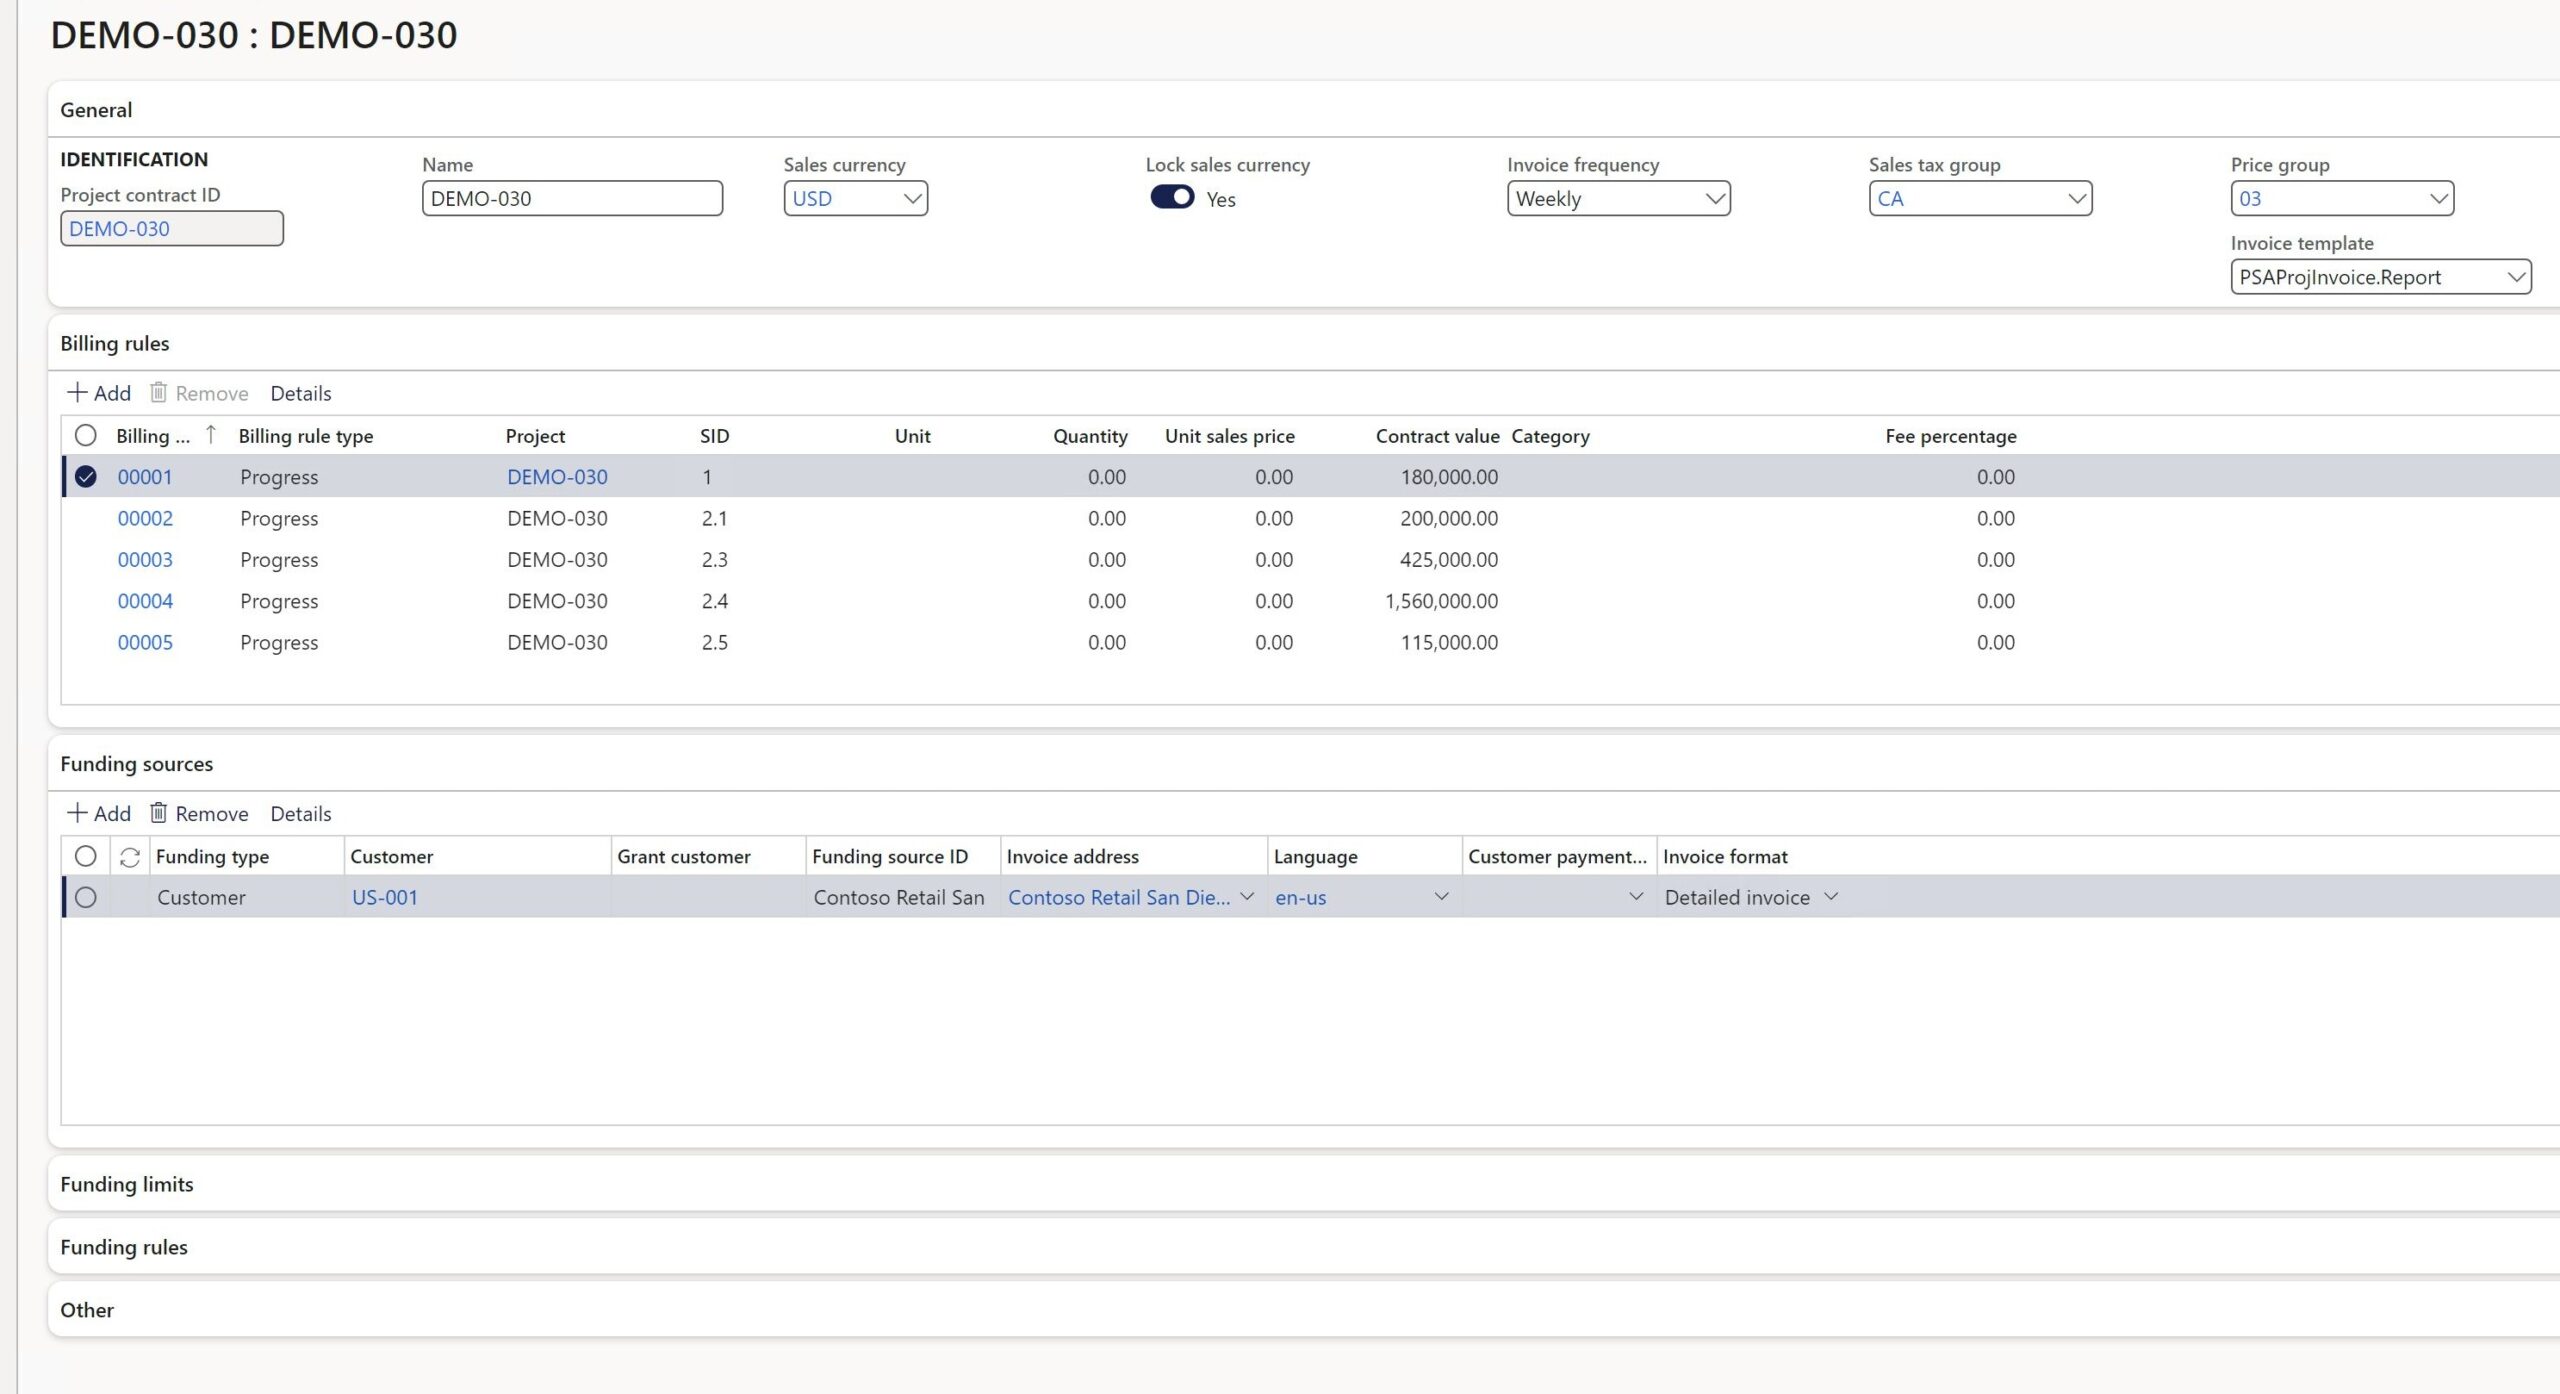
Task: Open Details in Billing rules toolbar
Action: point(300,393)
